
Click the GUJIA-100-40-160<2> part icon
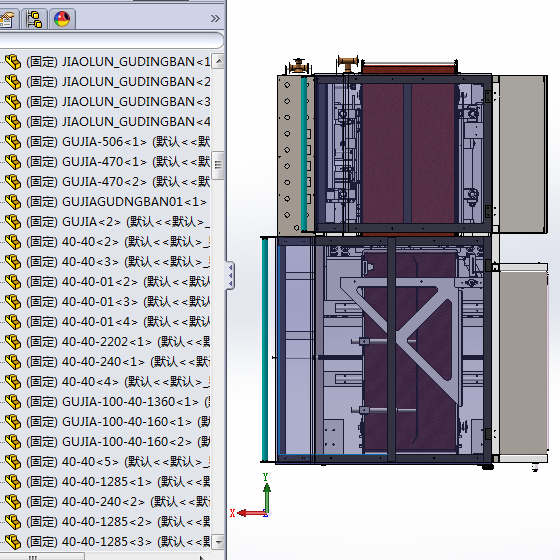click(x=13, y=442)
